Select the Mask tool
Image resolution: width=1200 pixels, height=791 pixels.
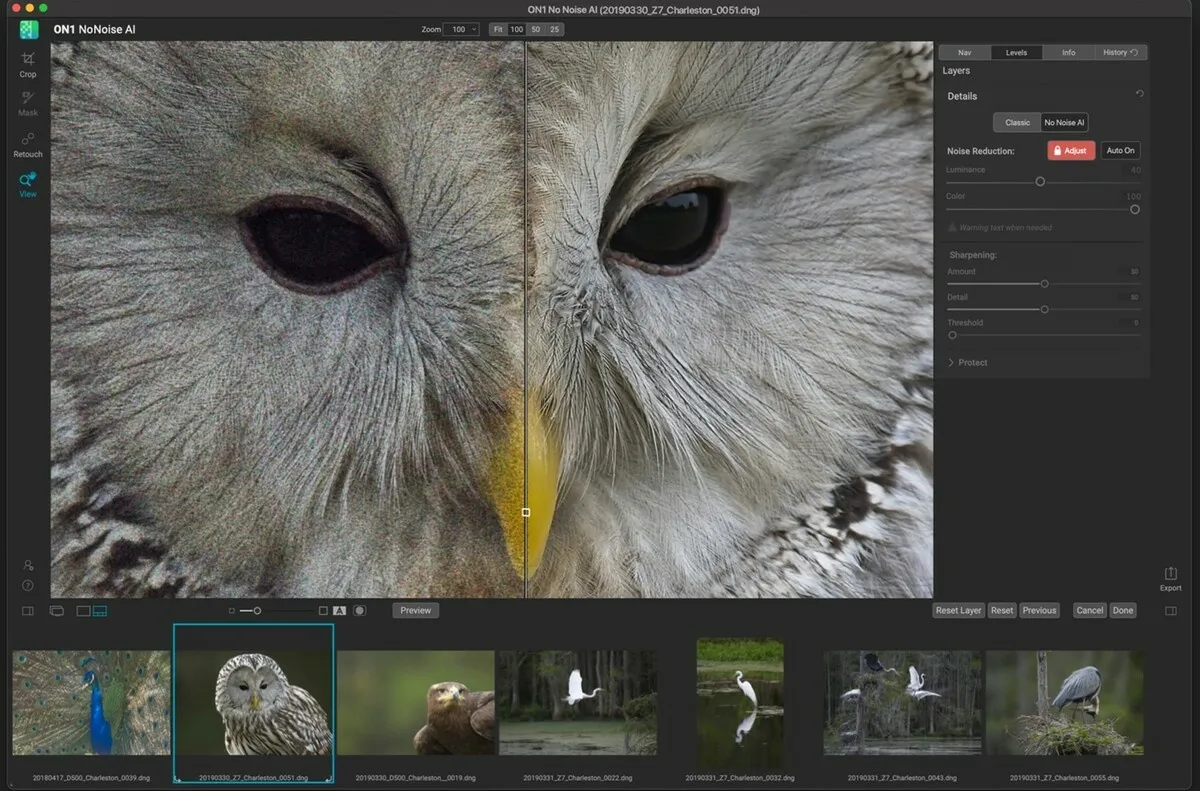pos(27,103)
